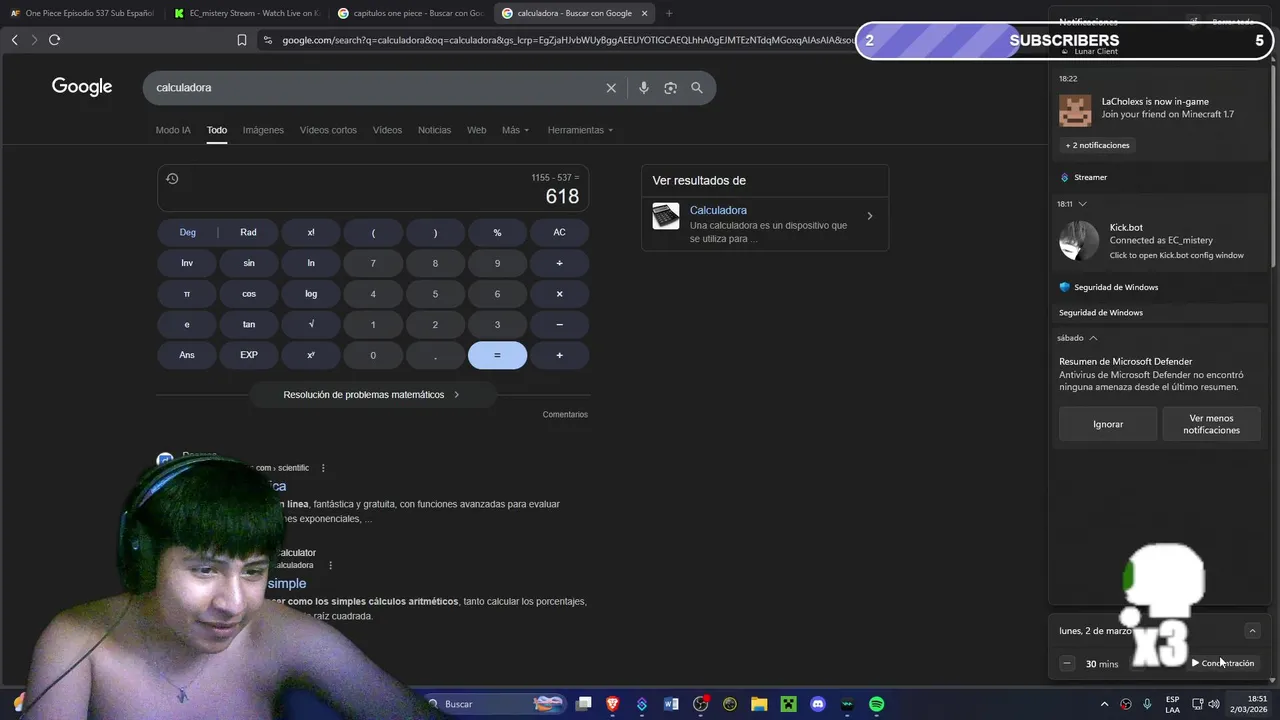
Task: Bookmark this page icon in address bar
Action: tap(241, 40)
